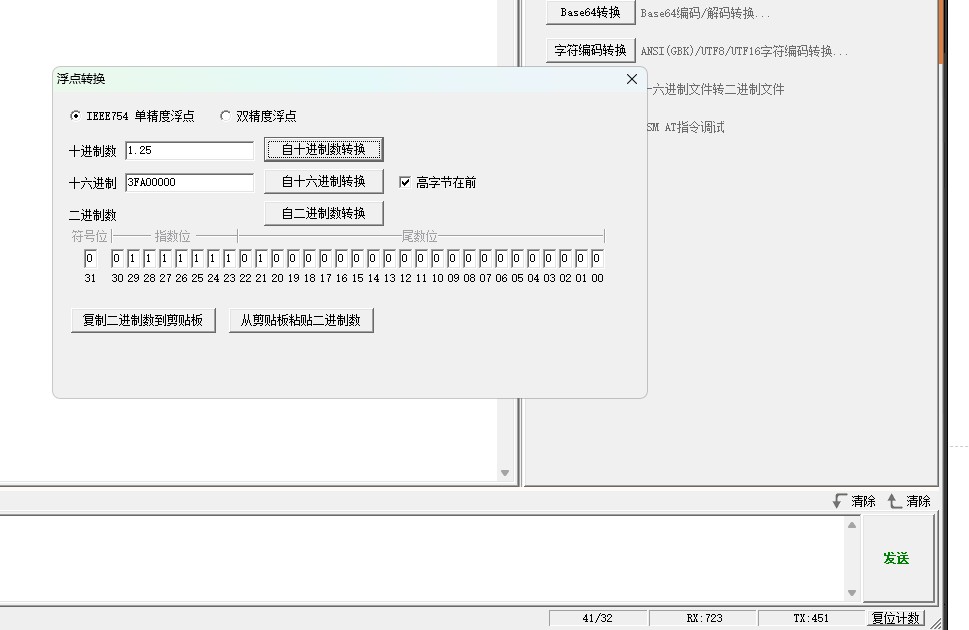This screenshot has height=630, width=969.
Task: Toggle mantissa bit 16
Action: pyautogui.click(x=341, y=258)
